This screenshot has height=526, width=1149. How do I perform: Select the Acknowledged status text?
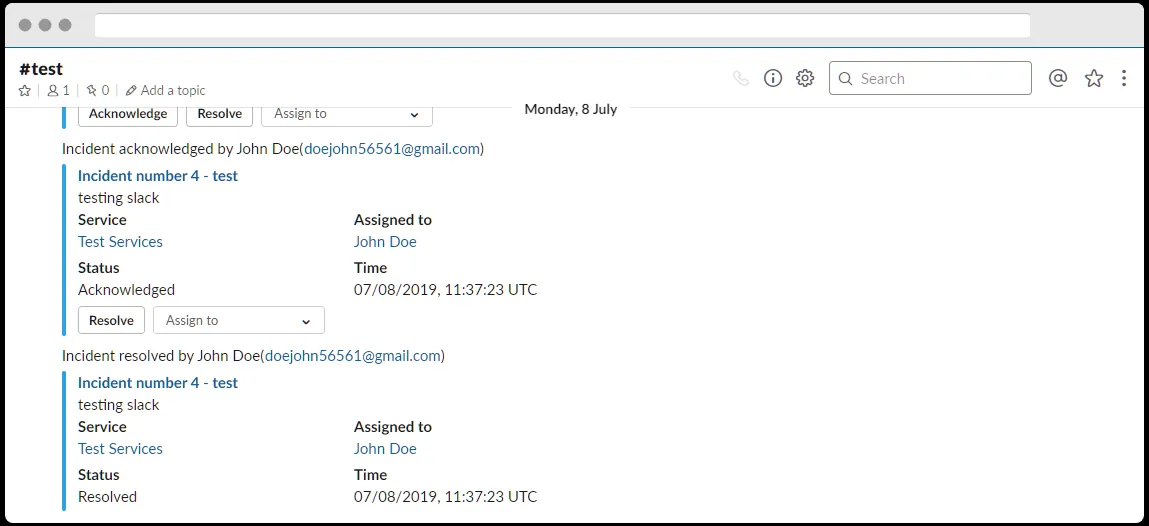[x=127, y=290]
